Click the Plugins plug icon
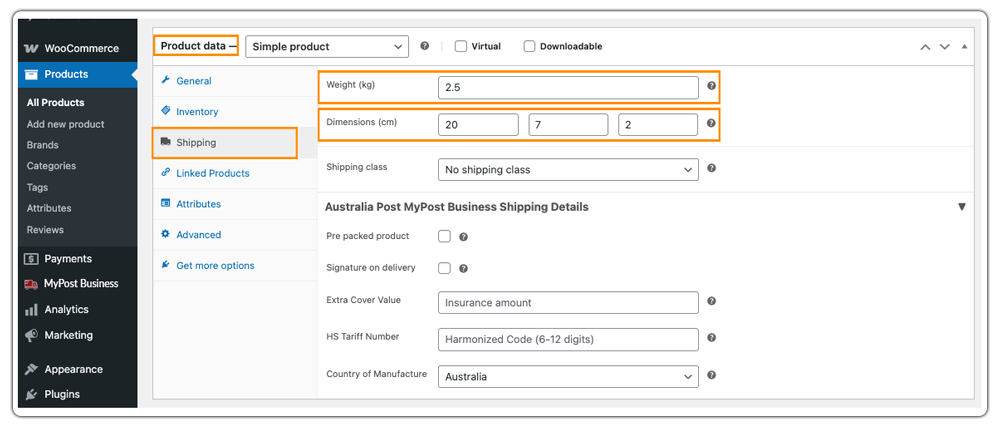 point(31,395)
